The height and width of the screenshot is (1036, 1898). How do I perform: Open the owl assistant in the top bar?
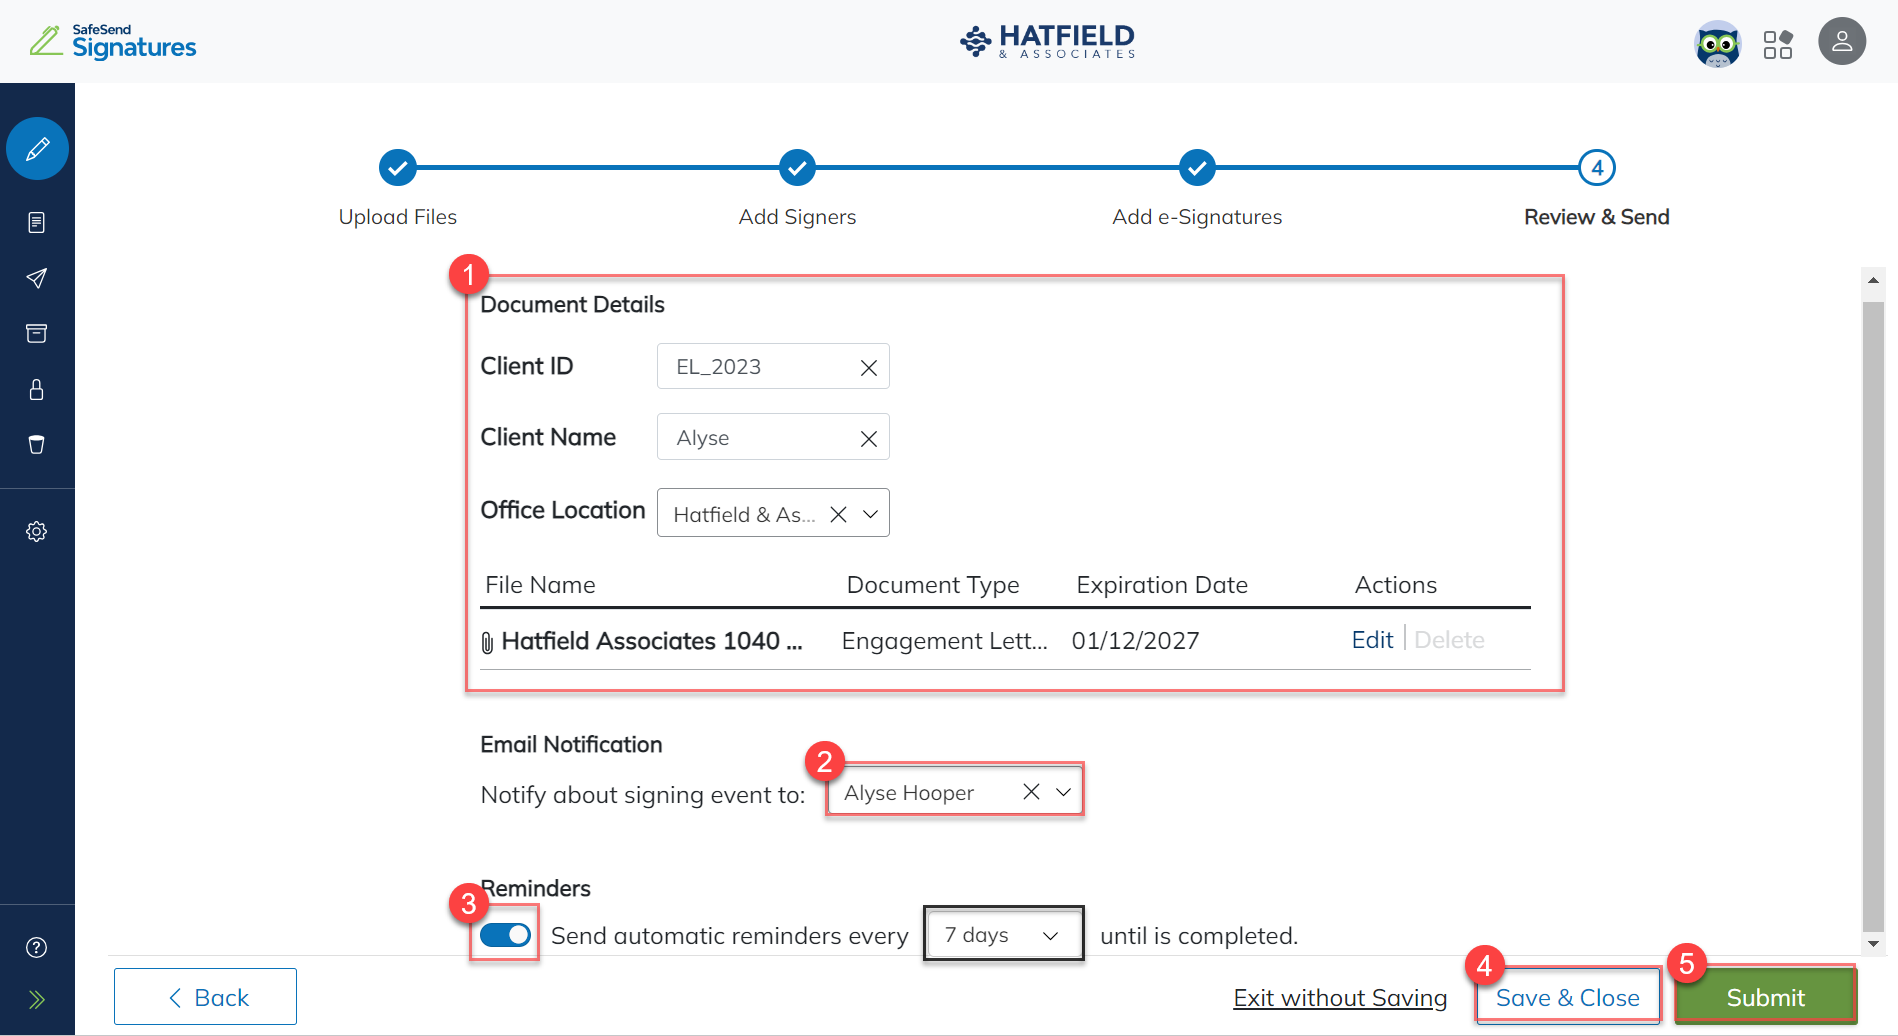[x=1717, y=44]
